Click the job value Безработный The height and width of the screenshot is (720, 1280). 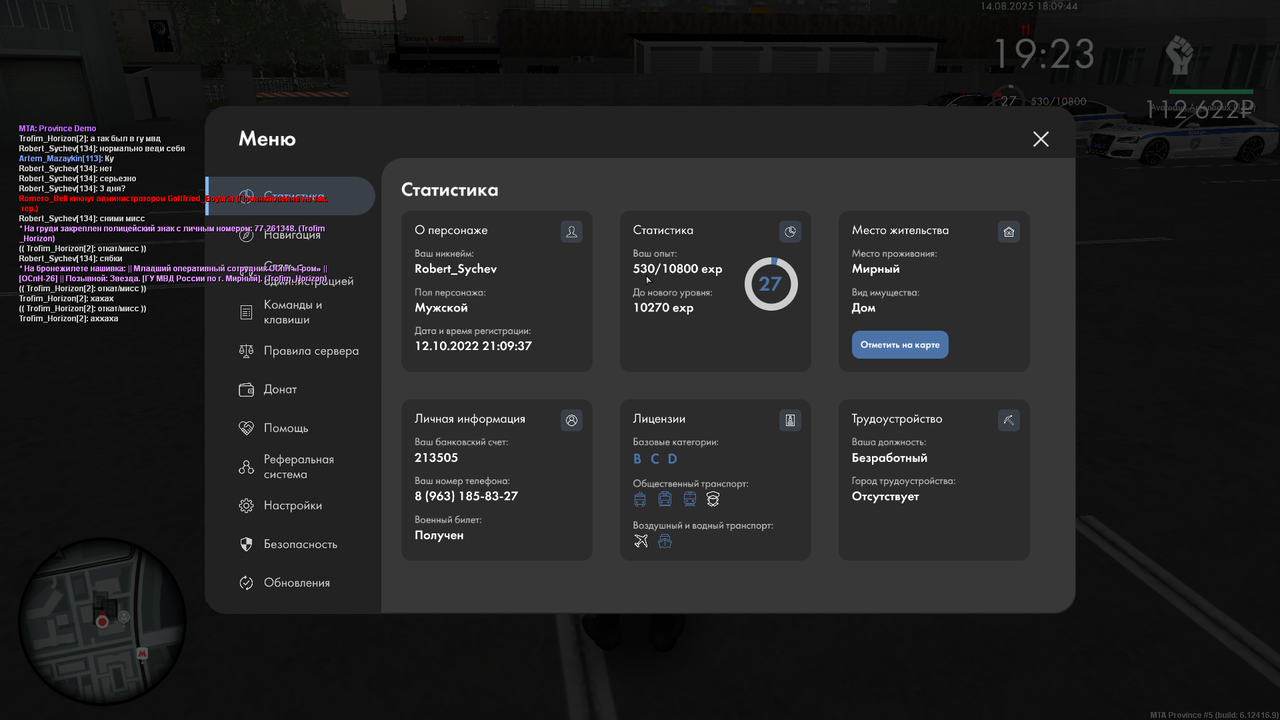click(890, 458)
